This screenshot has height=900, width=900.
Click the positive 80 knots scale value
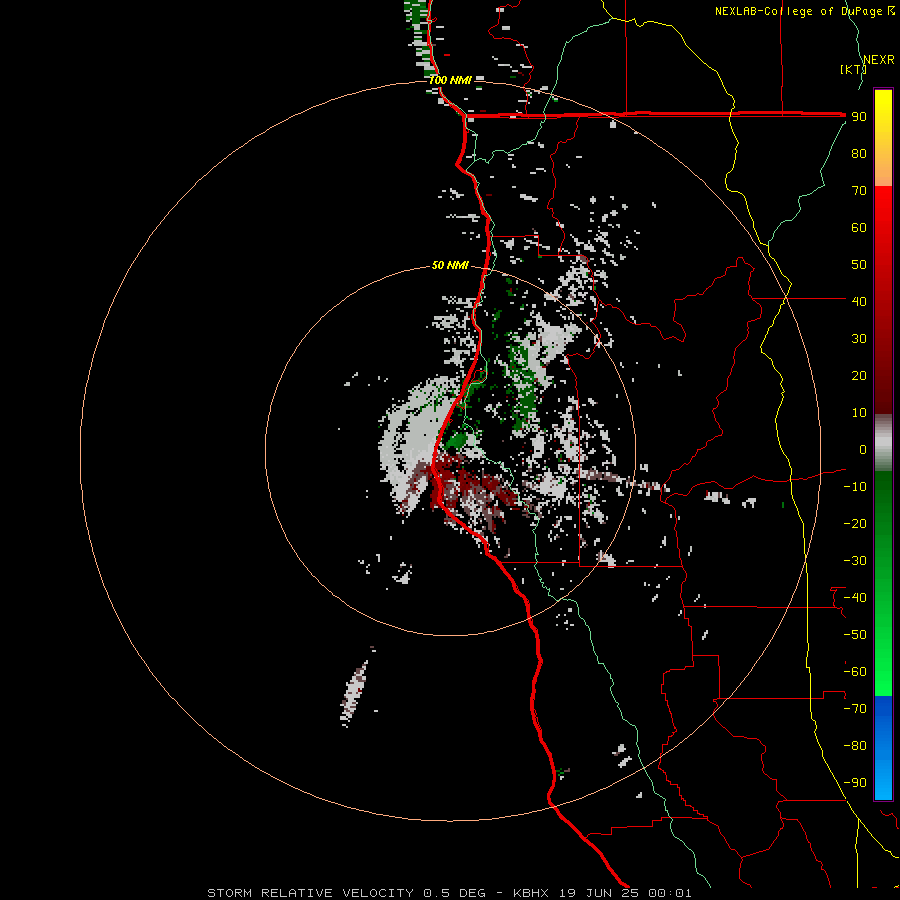click(x=859, y=154)
